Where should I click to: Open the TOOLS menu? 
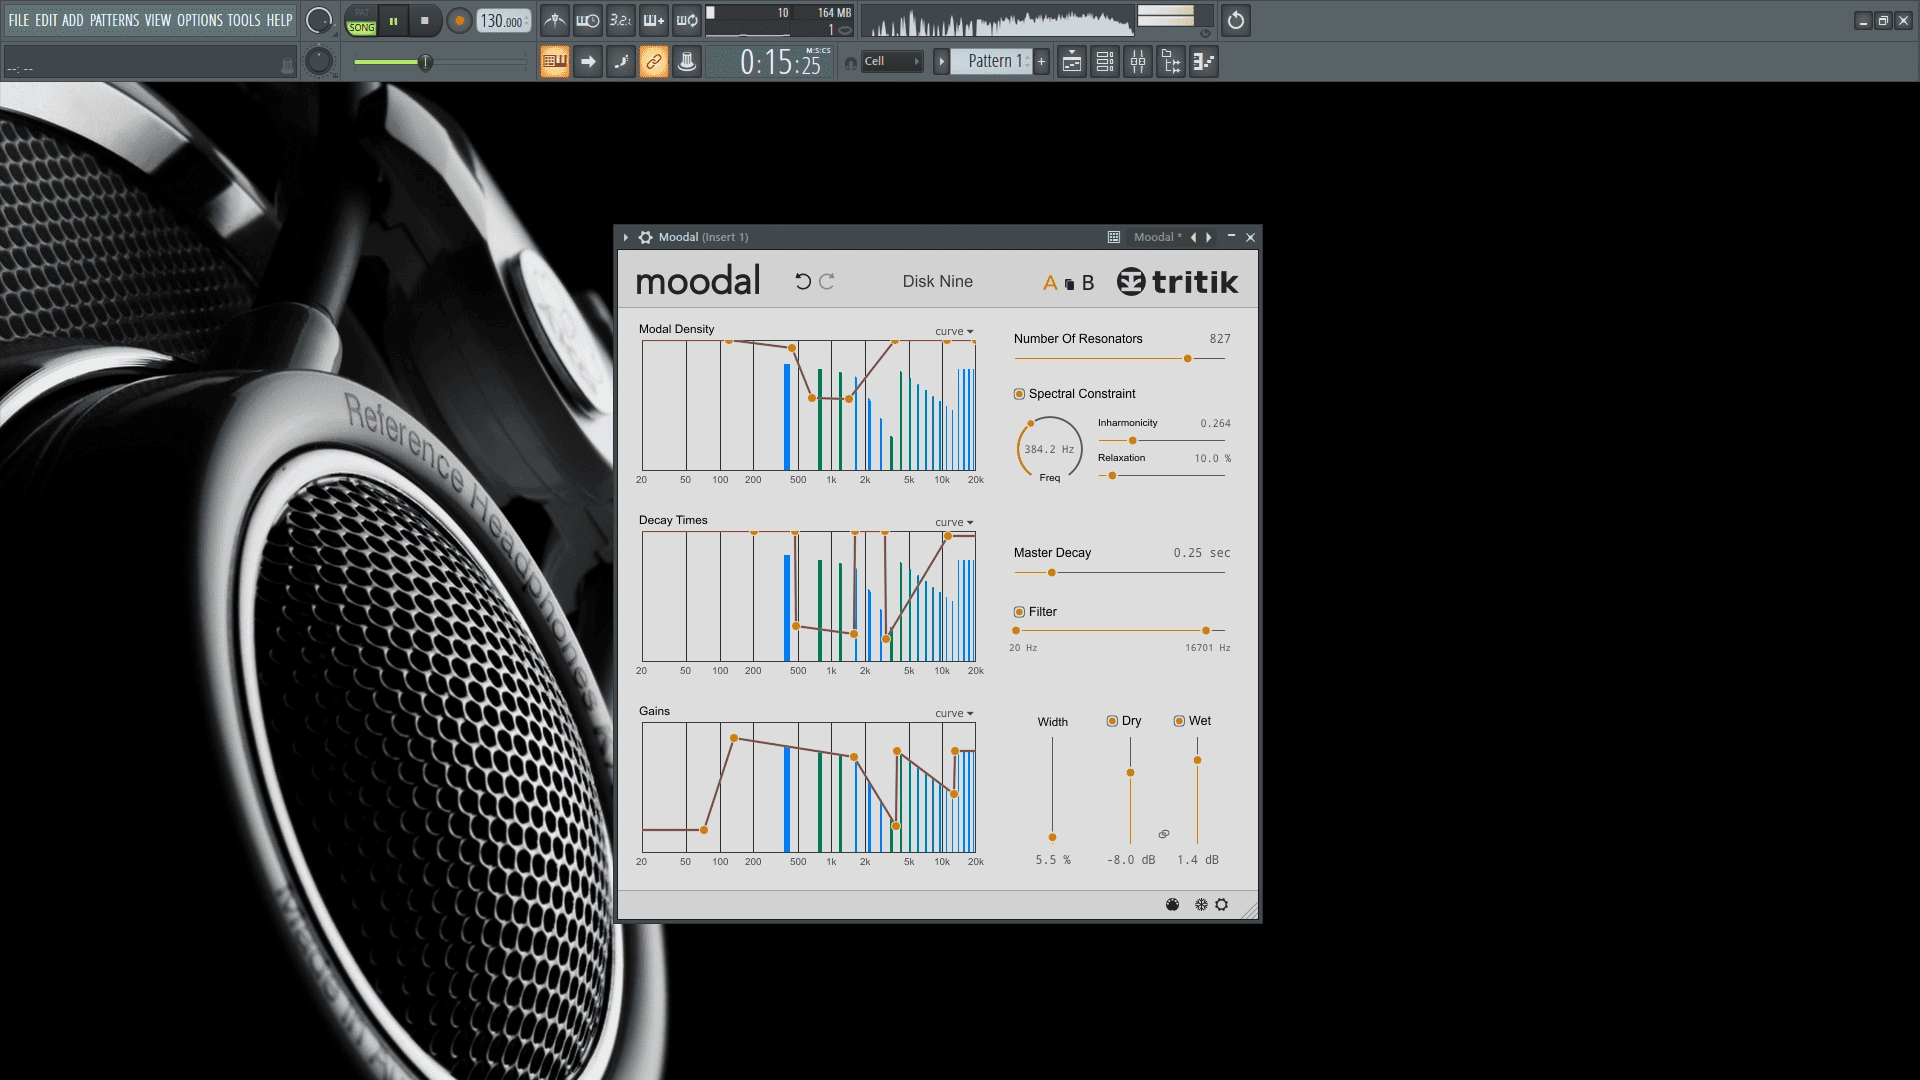pos(244,20)
